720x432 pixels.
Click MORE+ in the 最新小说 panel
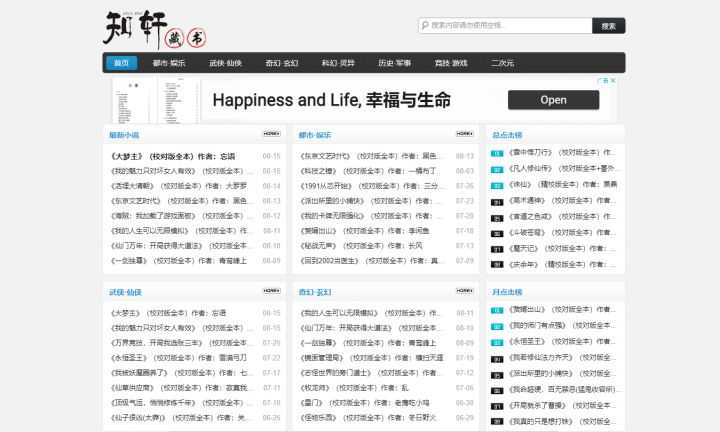click(x=271, y=134)
